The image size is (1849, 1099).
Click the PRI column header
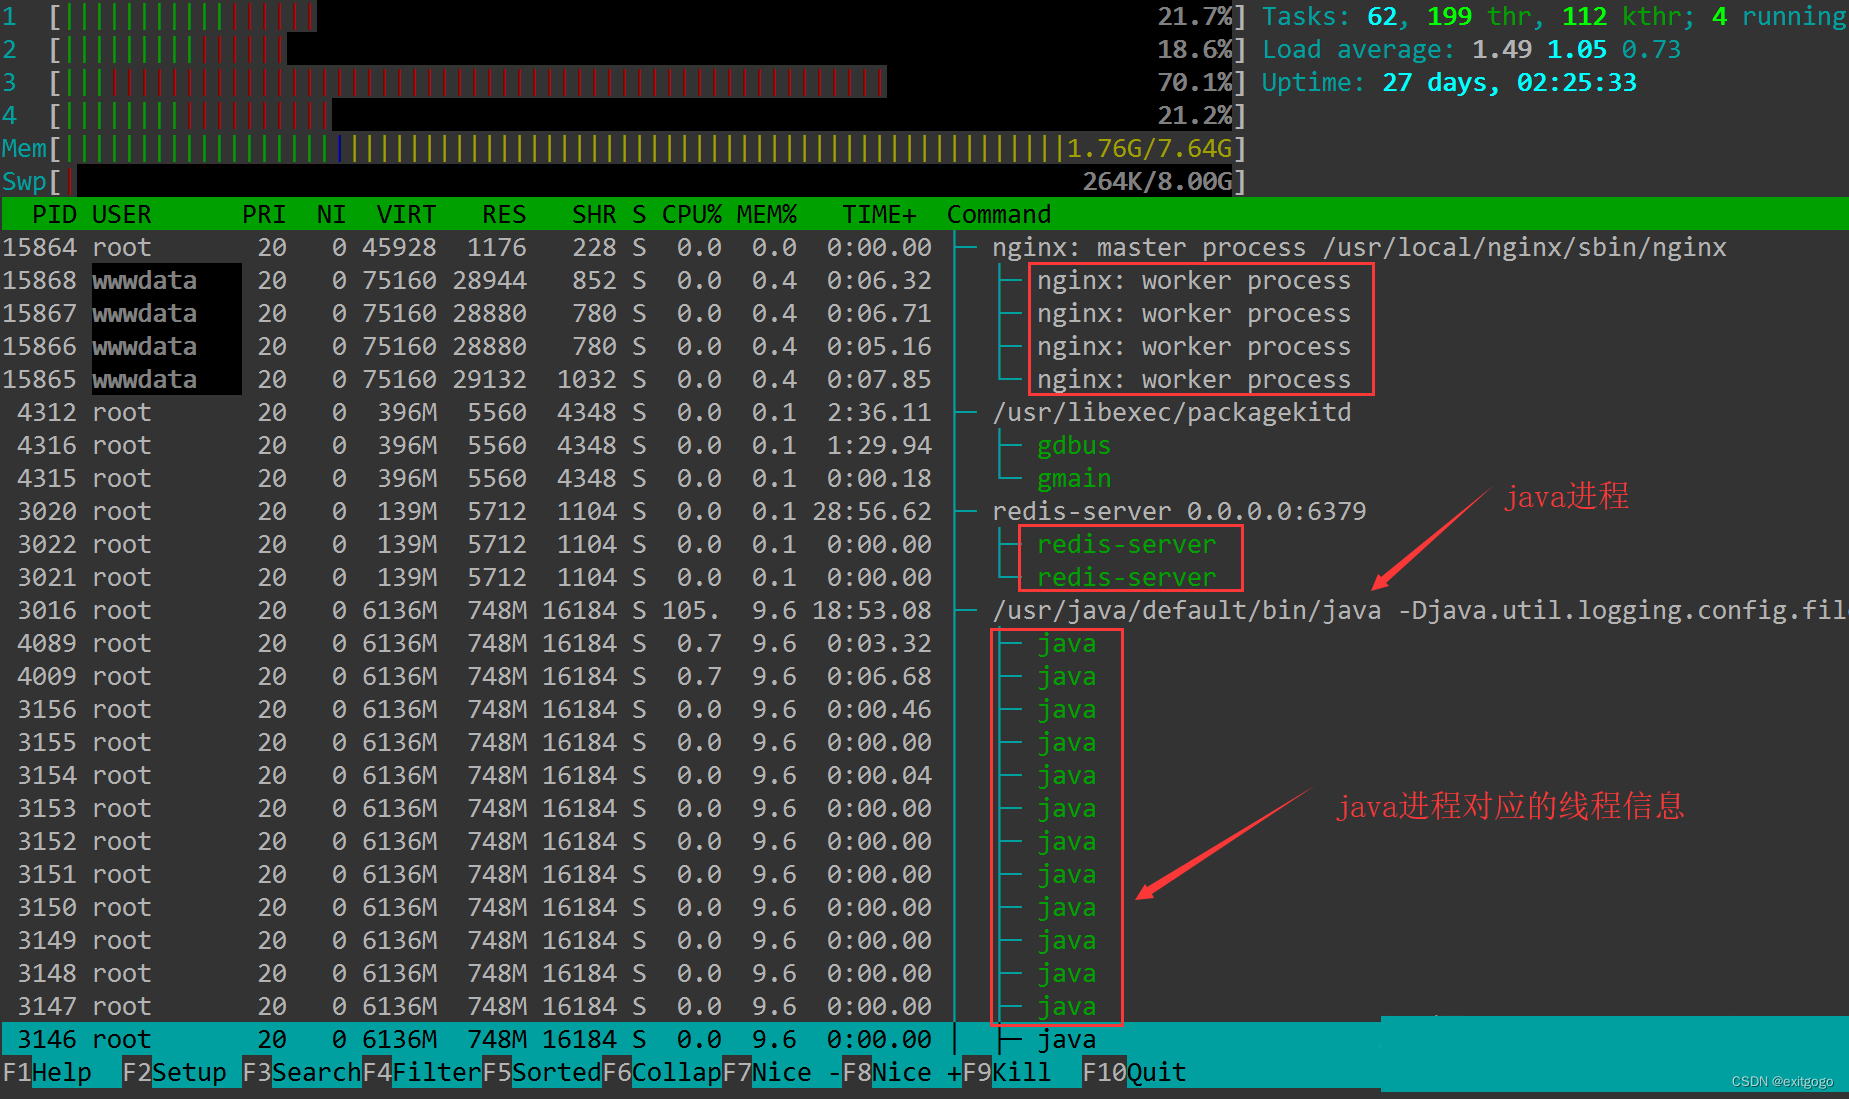264,214
